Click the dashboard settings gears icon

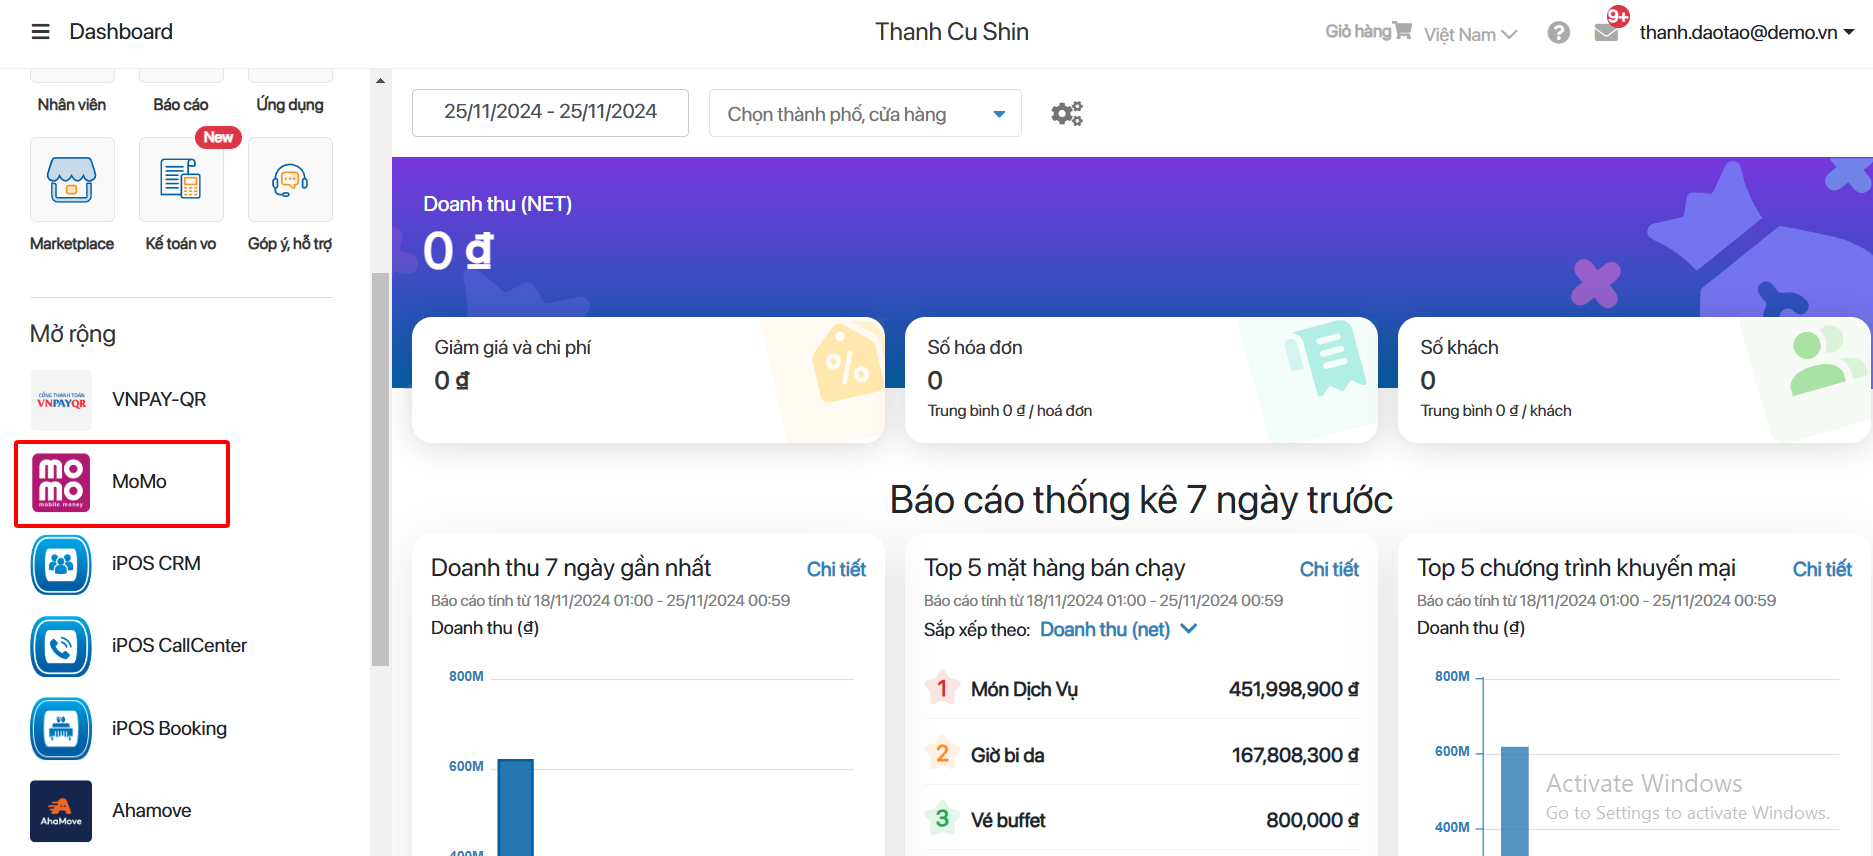pos(1066,114)
